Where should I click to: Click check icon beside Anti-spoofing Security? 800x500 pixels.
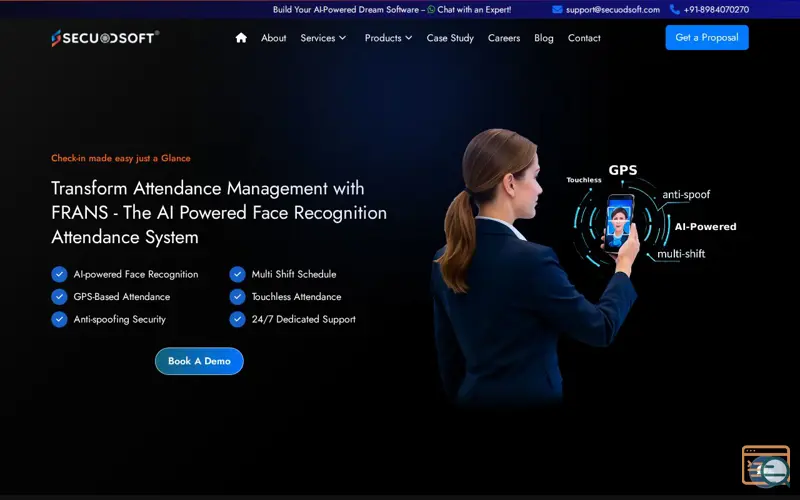pyautogui.click(x=59, y=319)
